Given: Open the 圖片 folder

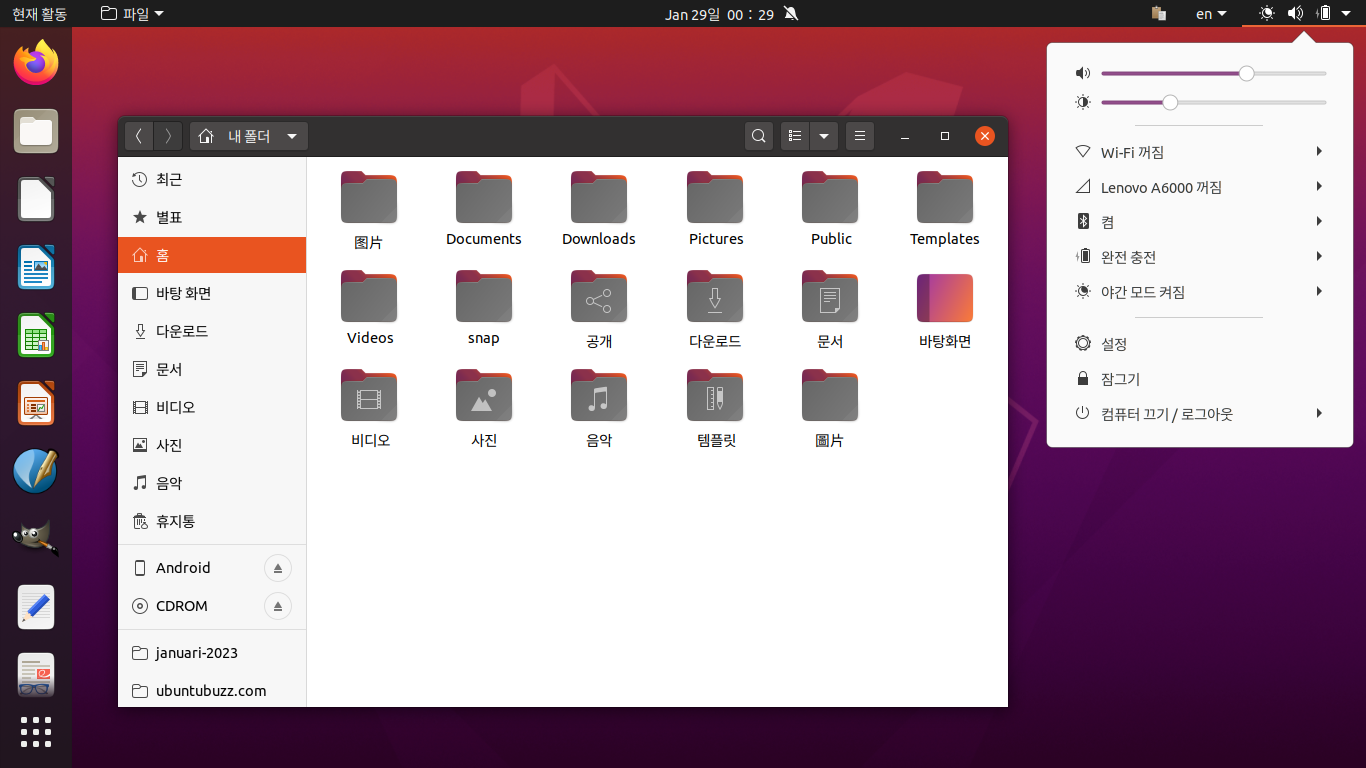Looking at the screenshot, I should [x=830, y=396].
